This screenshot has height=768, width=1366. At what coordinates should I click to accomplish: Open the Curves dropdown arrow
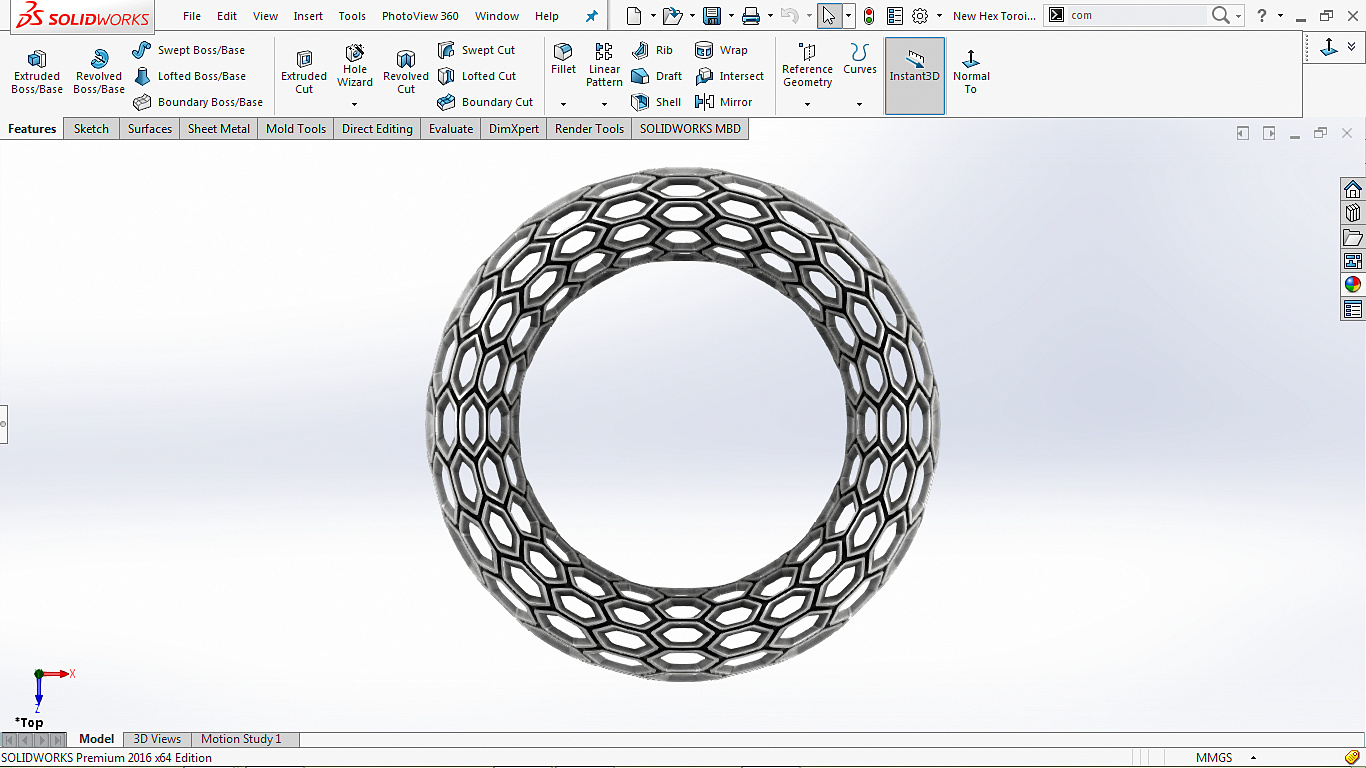point(859,104)
